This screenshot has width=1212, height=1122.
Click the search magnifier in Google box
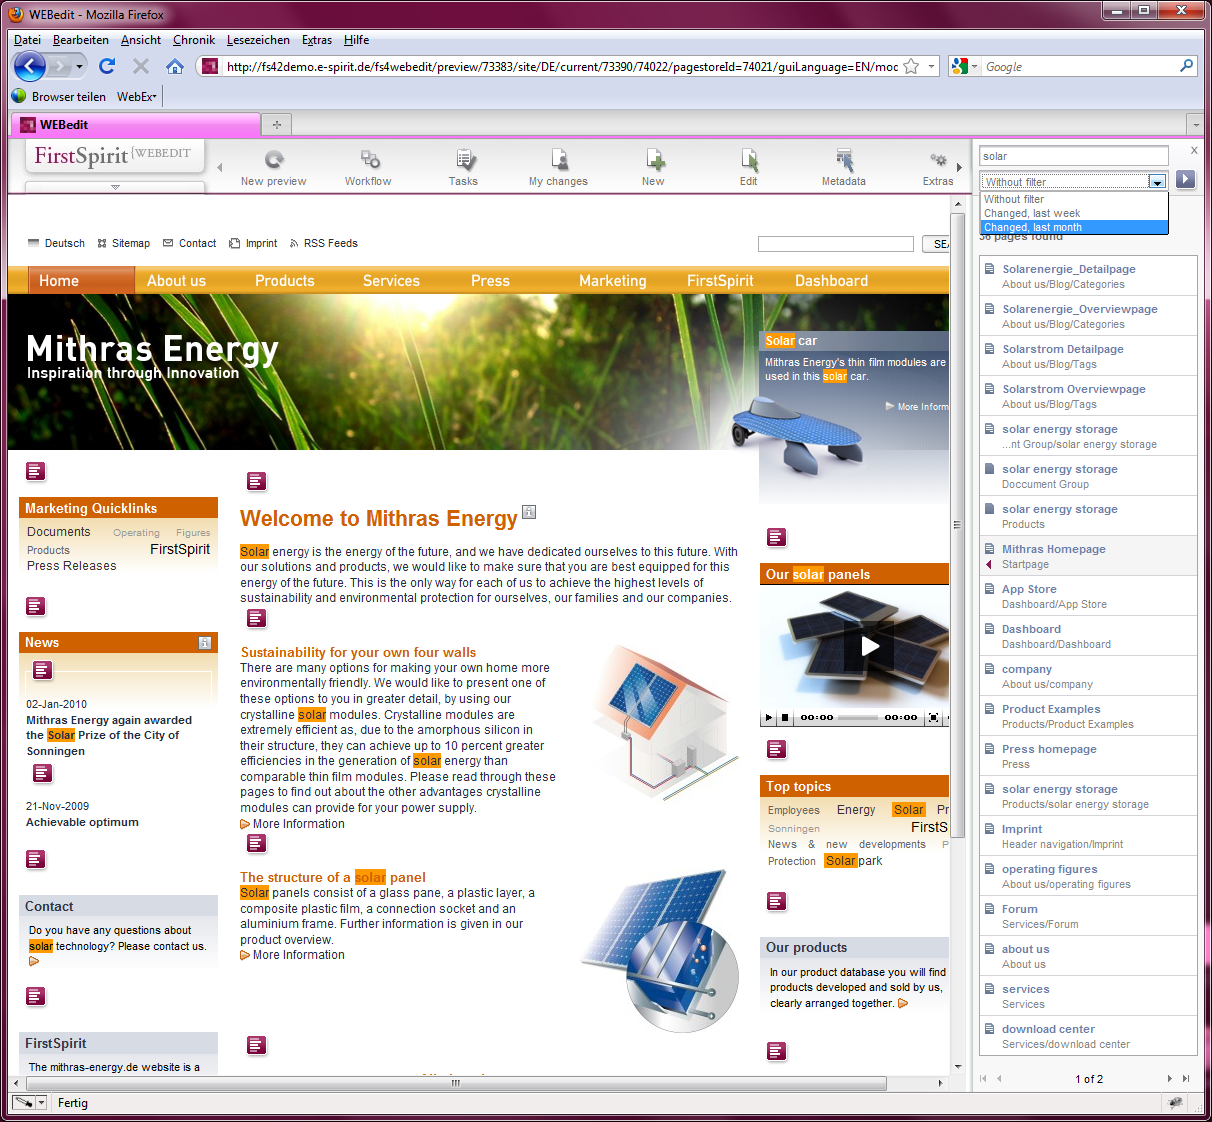(1187, 66)
